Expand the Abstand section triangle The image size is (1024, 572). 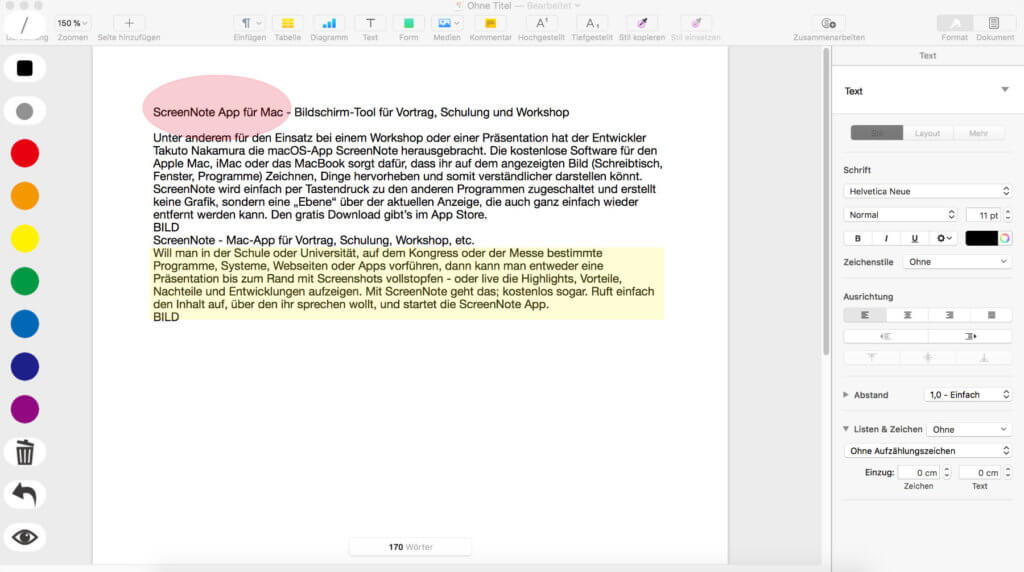(847, 395)
